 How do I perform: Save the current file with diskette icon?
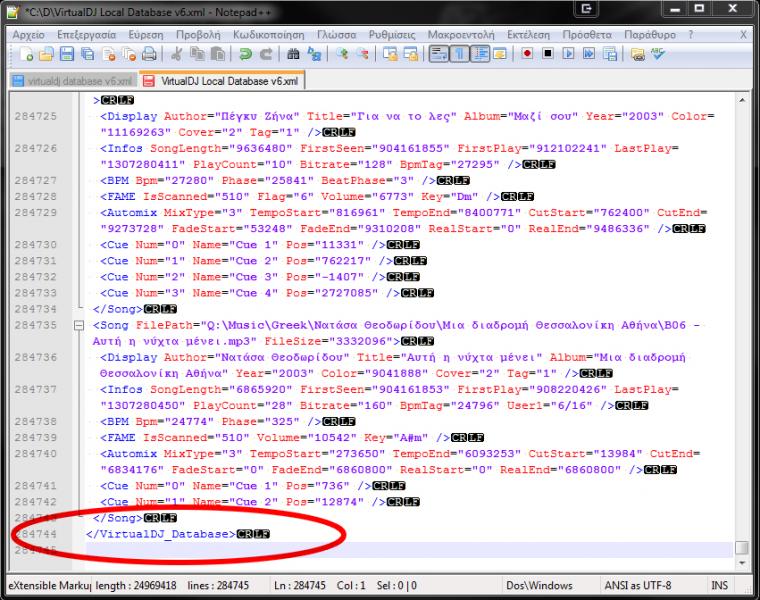point(67,54)
